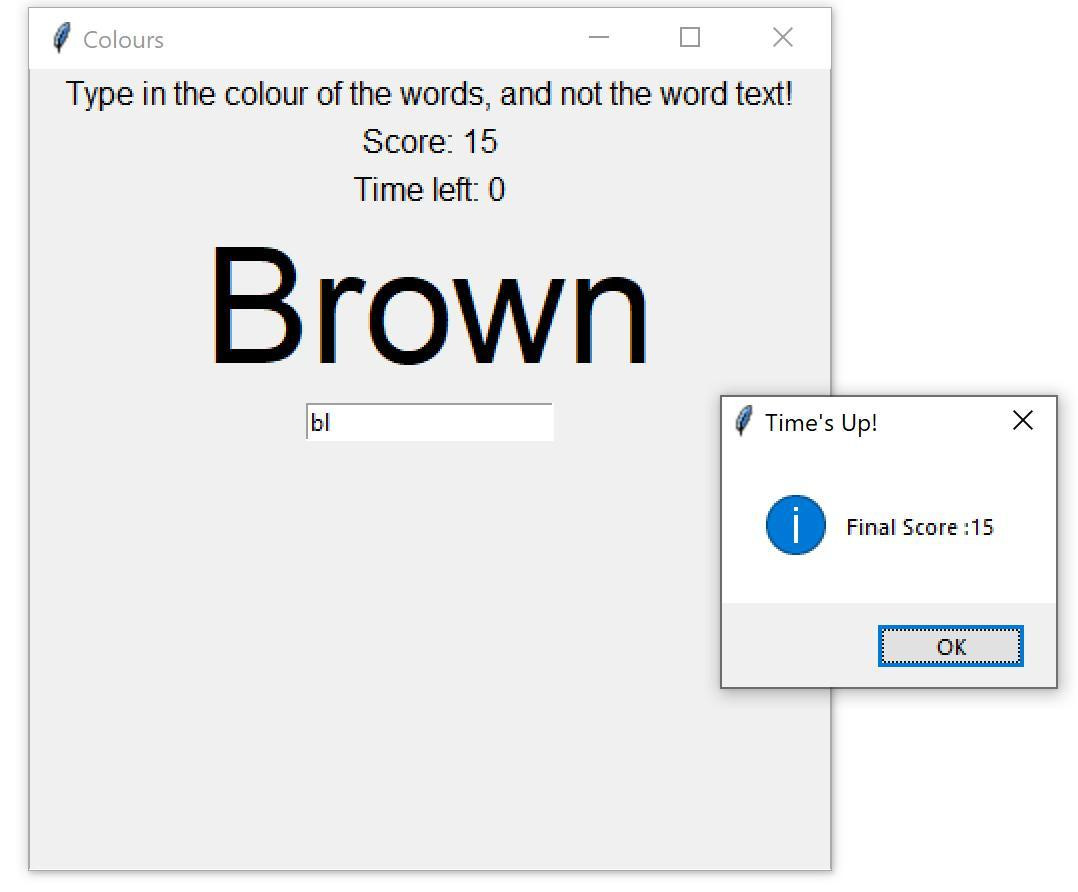Click the OK button in the dialog
This screenshot has width=1078, height=892.
(950, 646)
